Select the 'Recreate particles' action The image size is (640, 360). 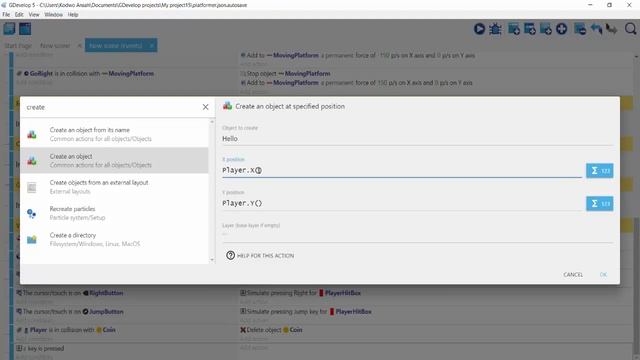[x=114, y=213]
